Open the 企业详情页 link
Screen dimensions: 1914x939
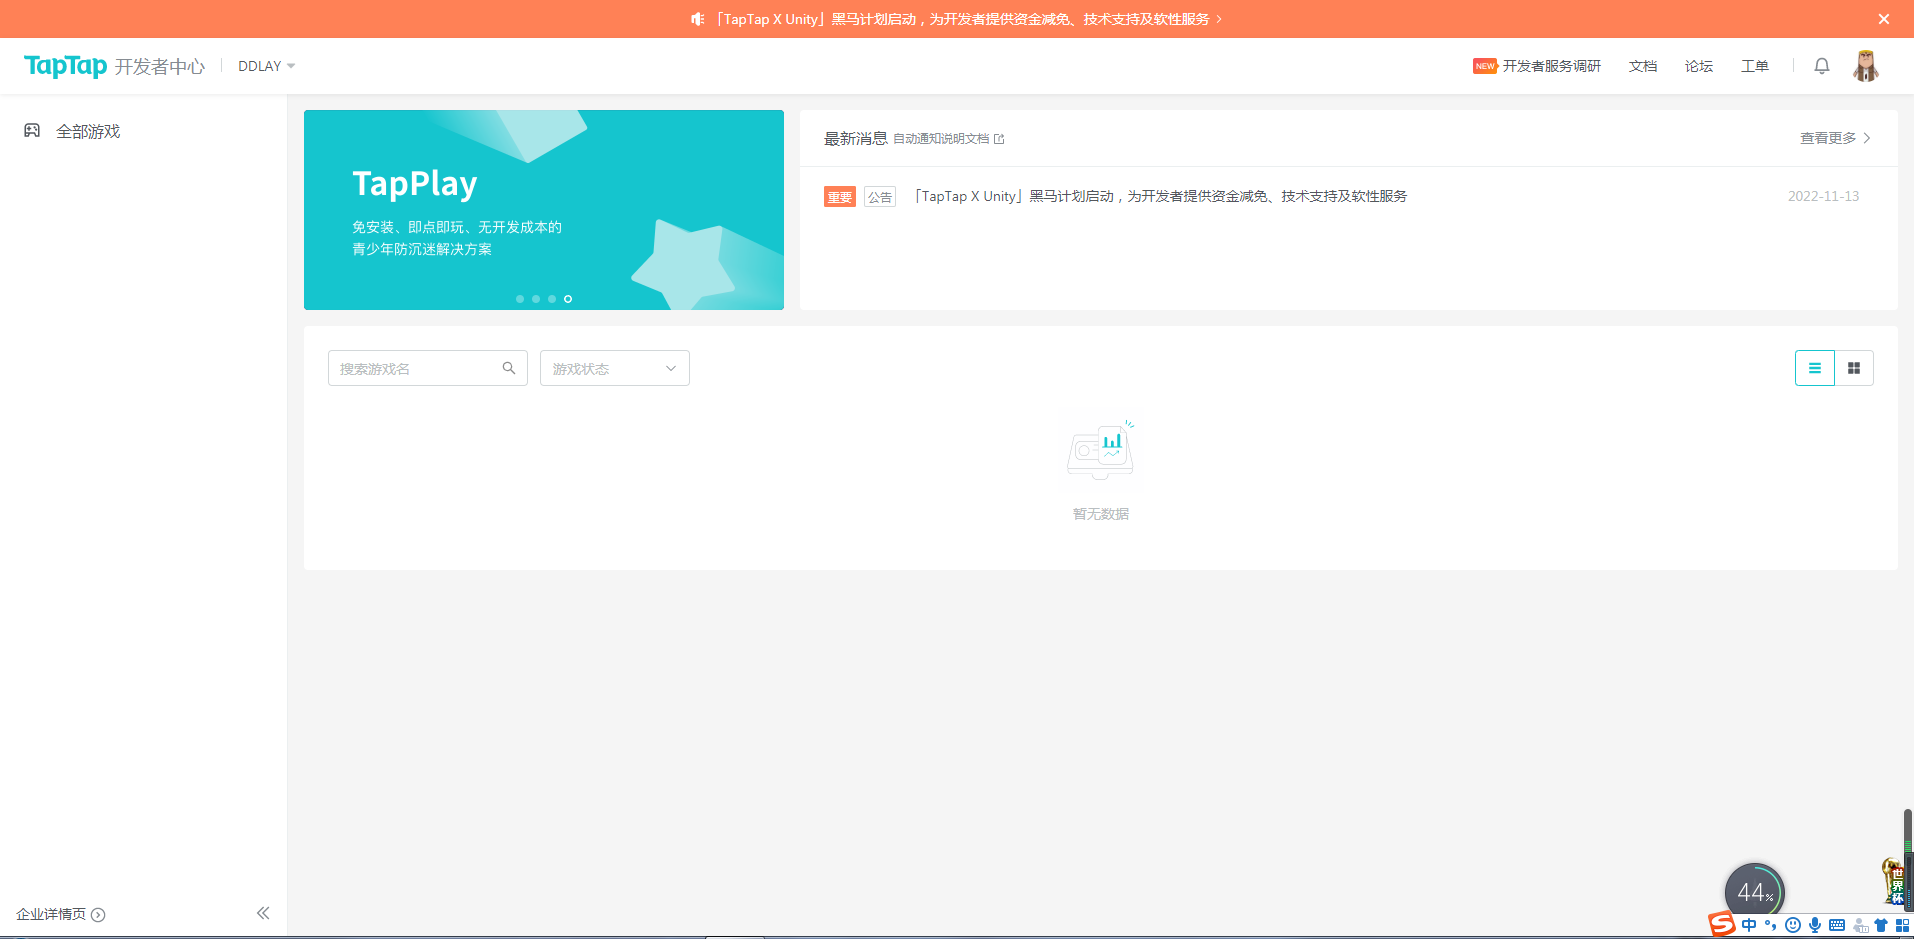point(60,914)
